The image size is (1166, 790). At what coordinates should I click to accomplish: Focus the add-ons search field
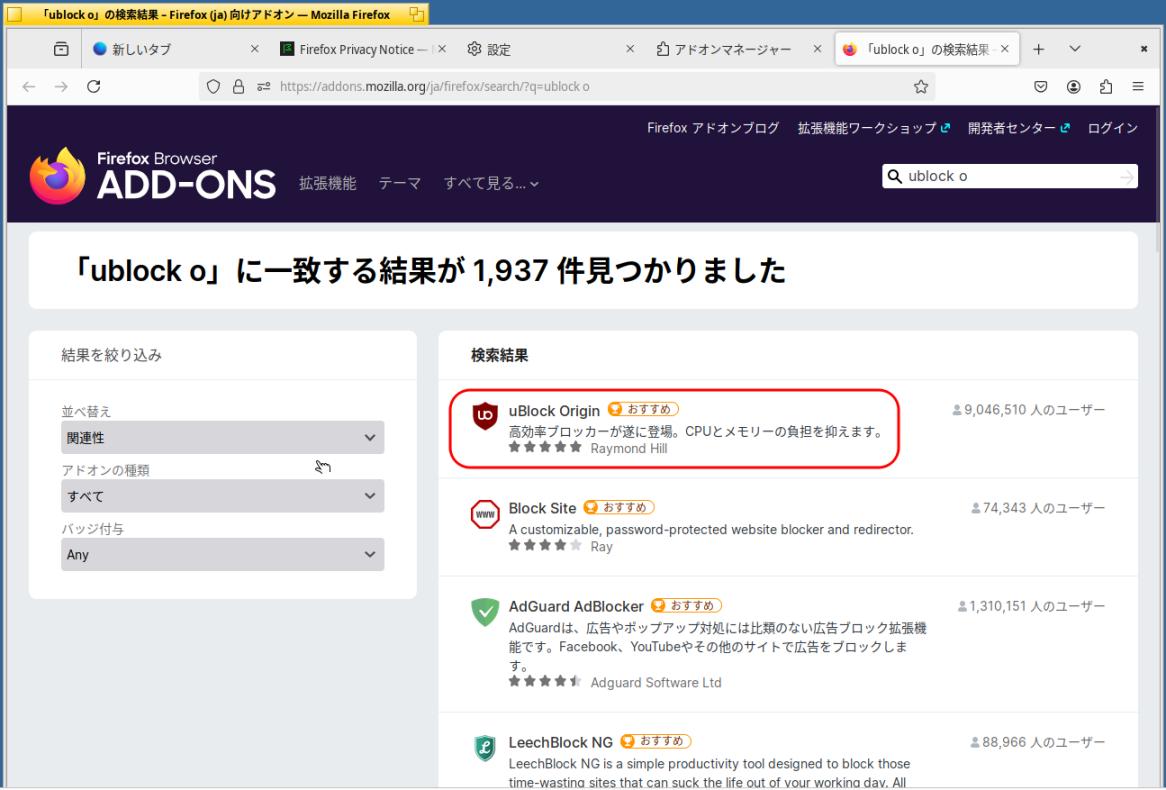coord(1010,176)
